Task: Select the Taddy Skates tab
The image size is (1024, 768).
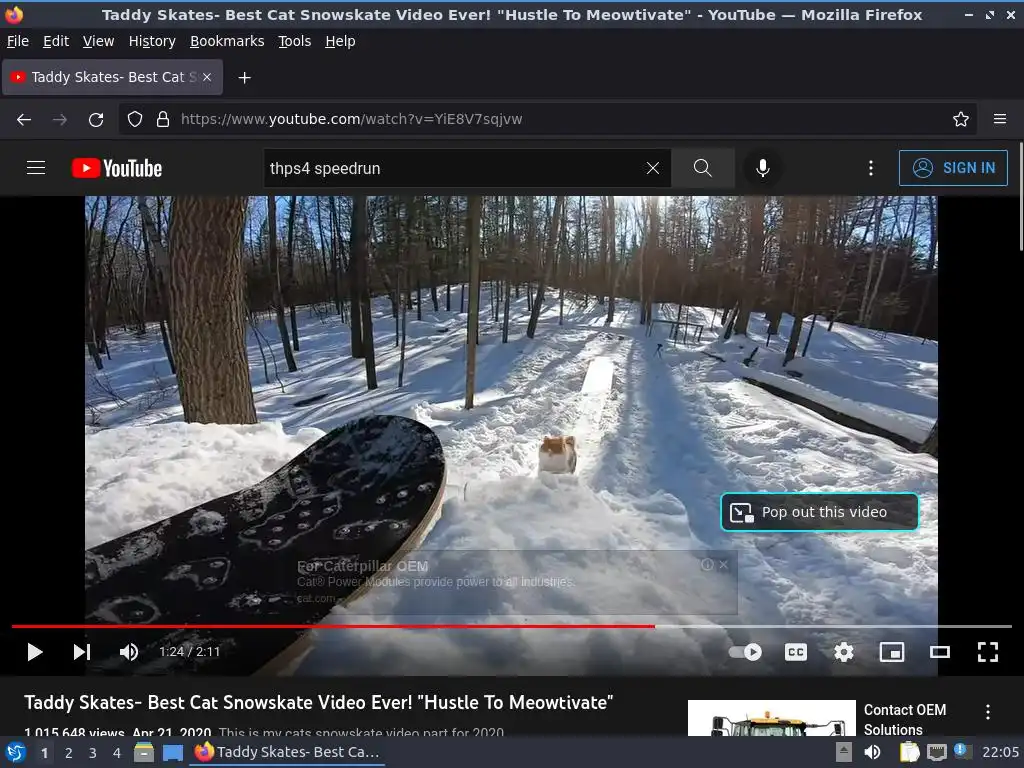Action: [x=112, y=77]
